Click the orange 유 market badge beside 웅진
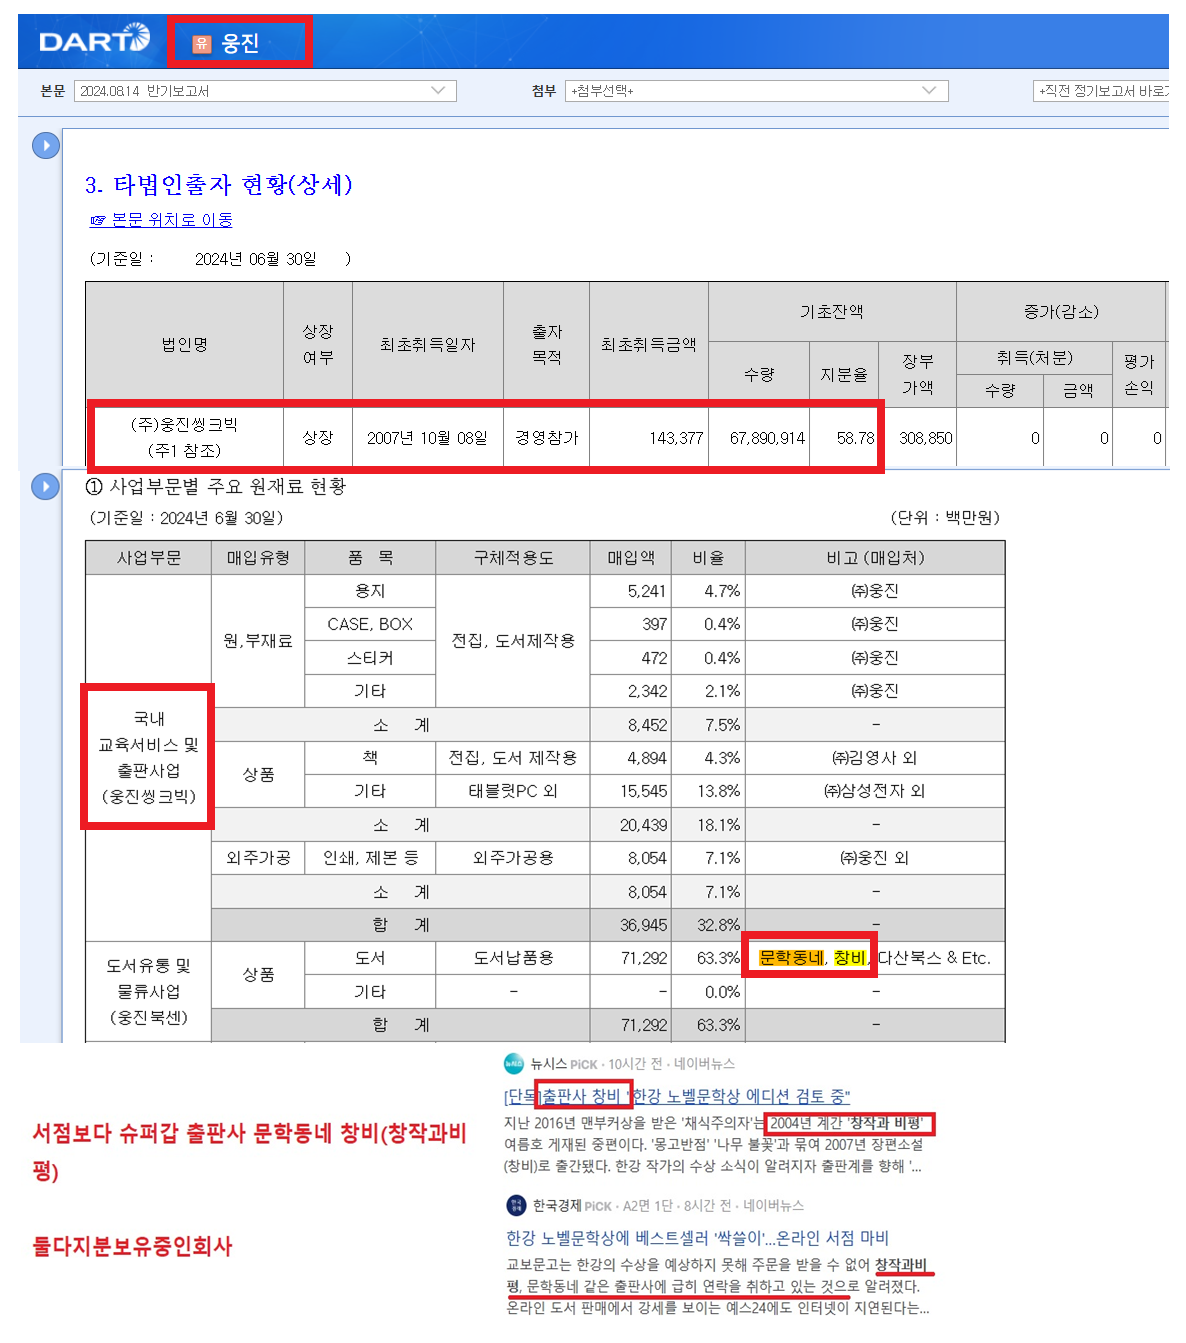The height and width of the screenshot is (1343, 1186). pos(201,43)
